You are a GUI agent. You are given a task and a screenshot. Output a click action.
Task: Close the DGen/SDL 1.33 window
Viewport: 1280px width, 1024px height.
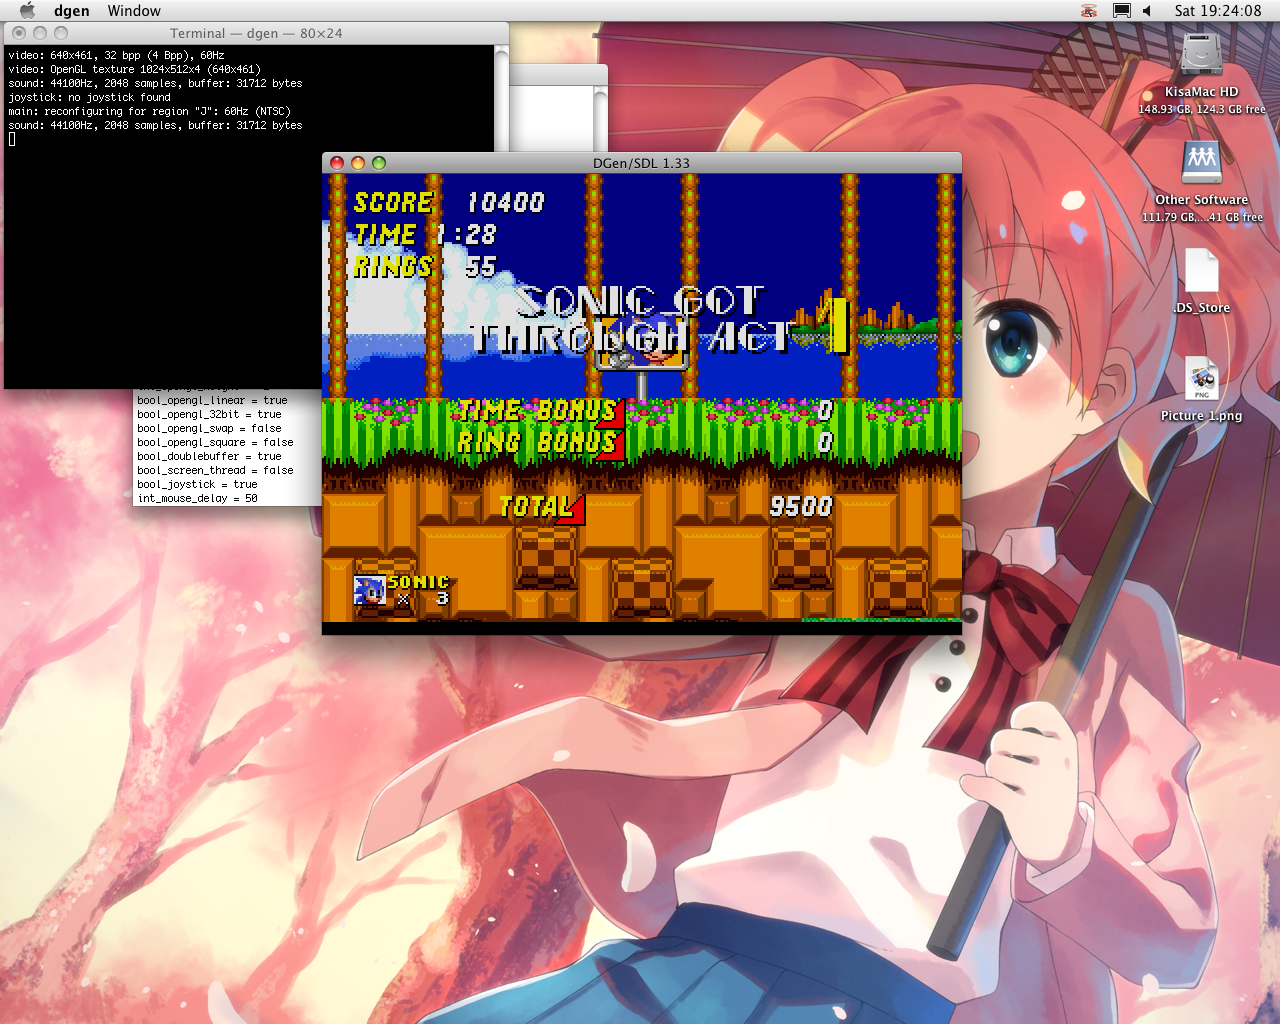coord(337,163)
